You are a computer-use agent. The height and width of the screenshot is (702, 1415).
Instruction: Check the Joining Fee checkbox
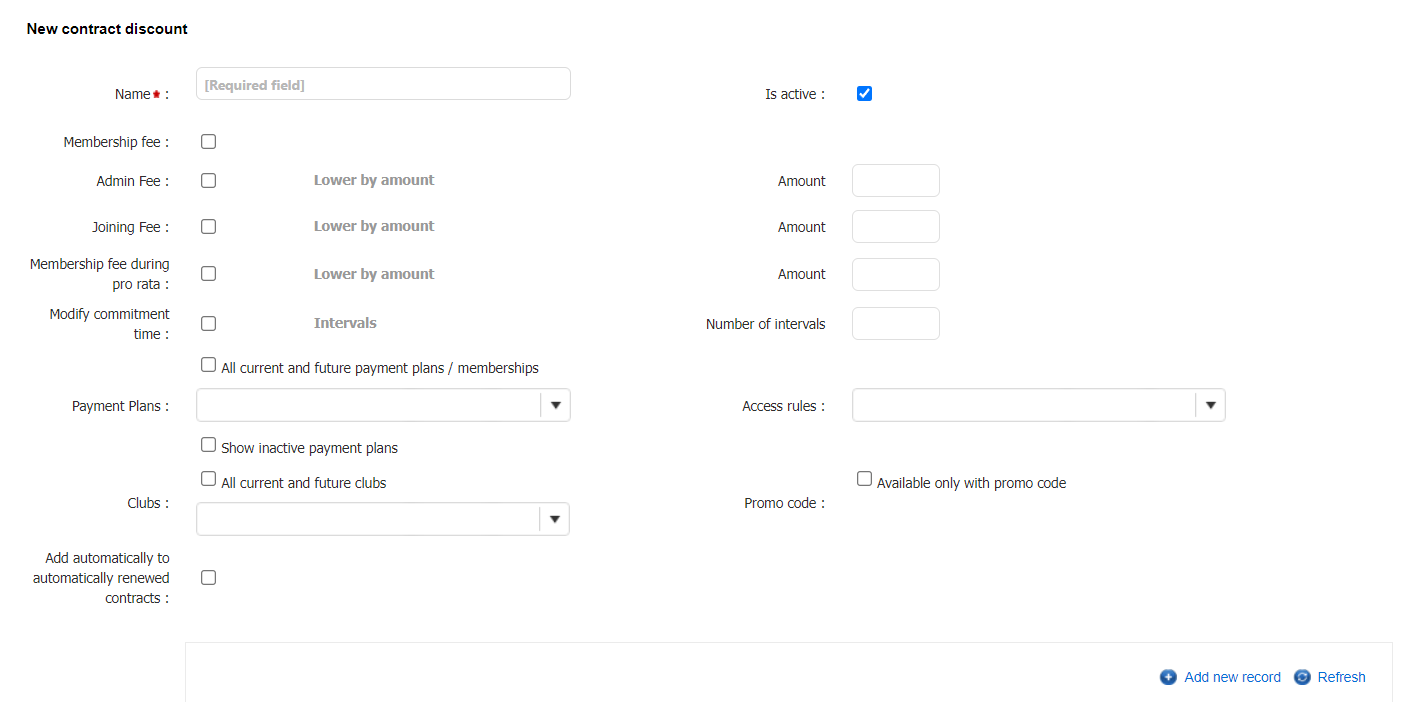coord(208,227)
